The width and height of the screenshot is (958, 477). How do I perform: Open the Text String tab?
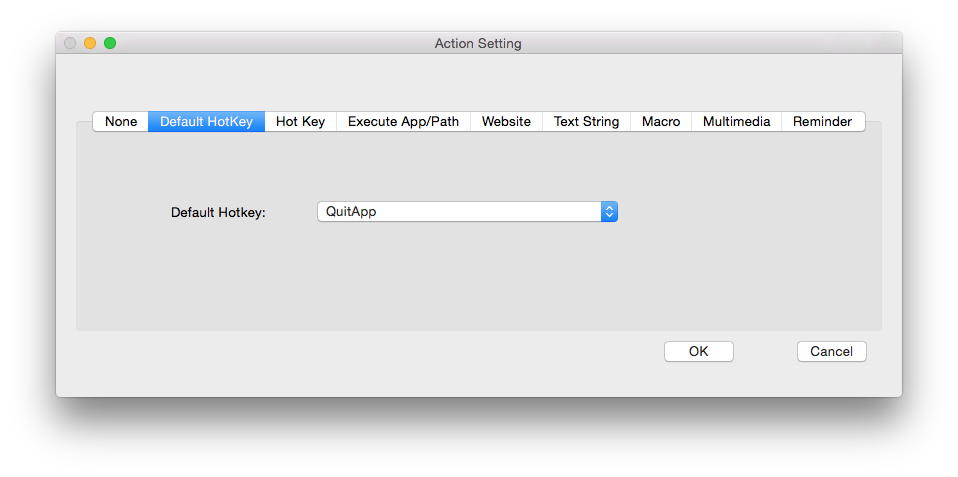(x=586, y=122)
